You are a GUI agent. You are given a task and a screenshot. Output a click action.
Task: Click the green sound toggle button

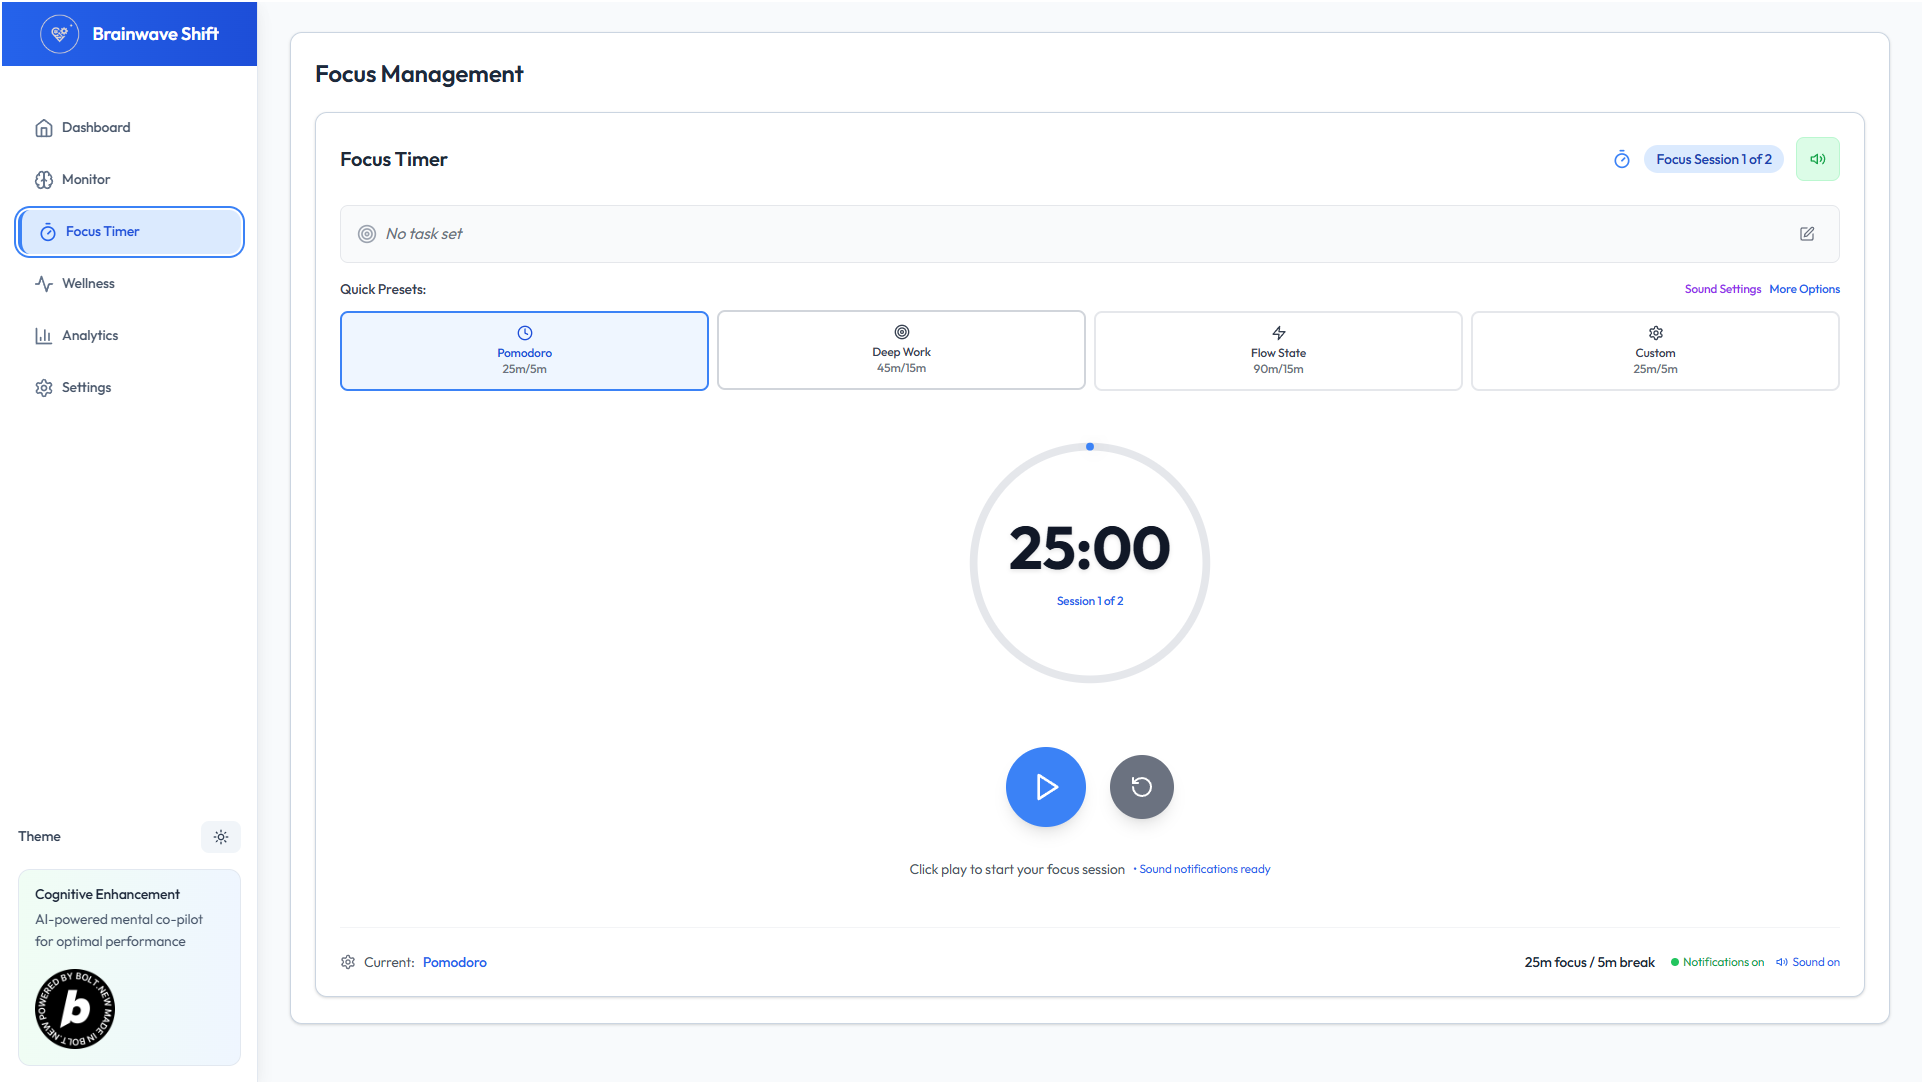(x=1817, y=159)
